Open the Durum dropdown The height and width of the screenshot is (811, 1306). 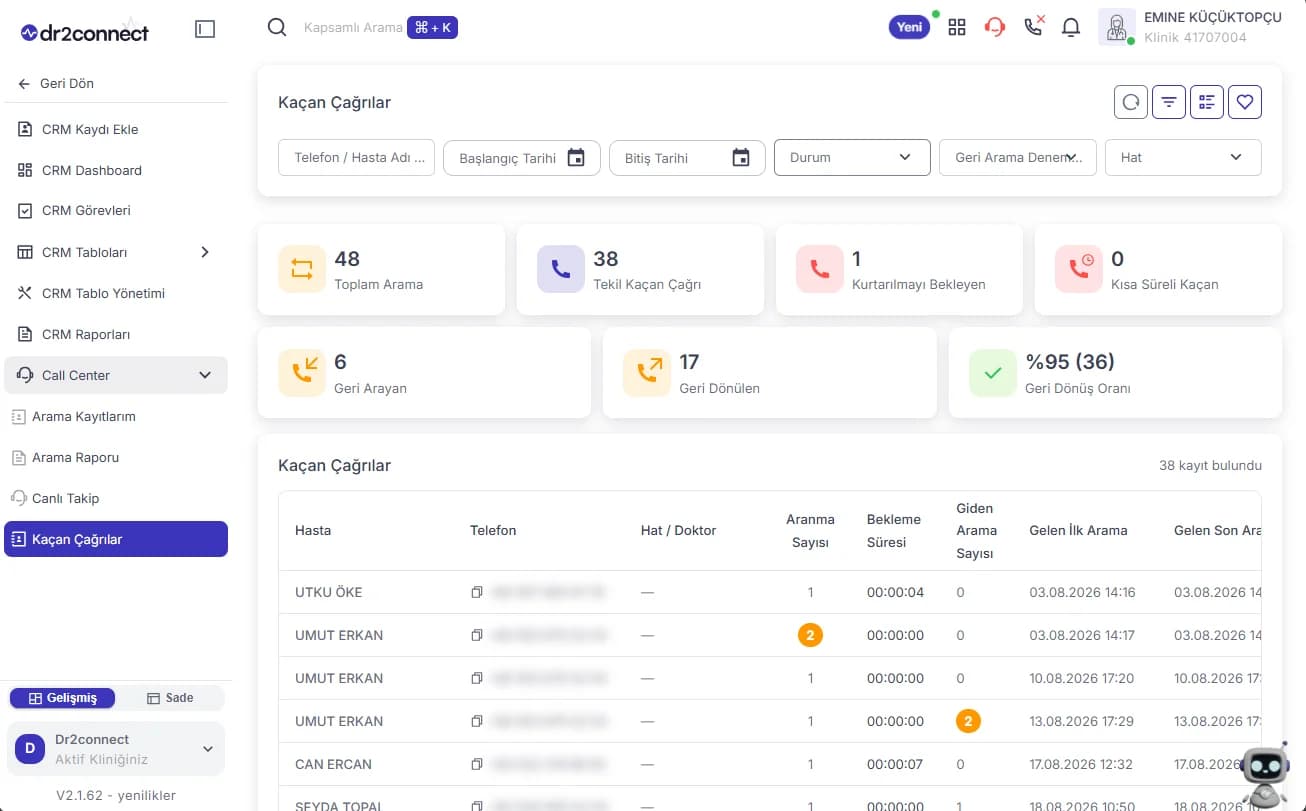pyautogui.click(x=852, y=157)
